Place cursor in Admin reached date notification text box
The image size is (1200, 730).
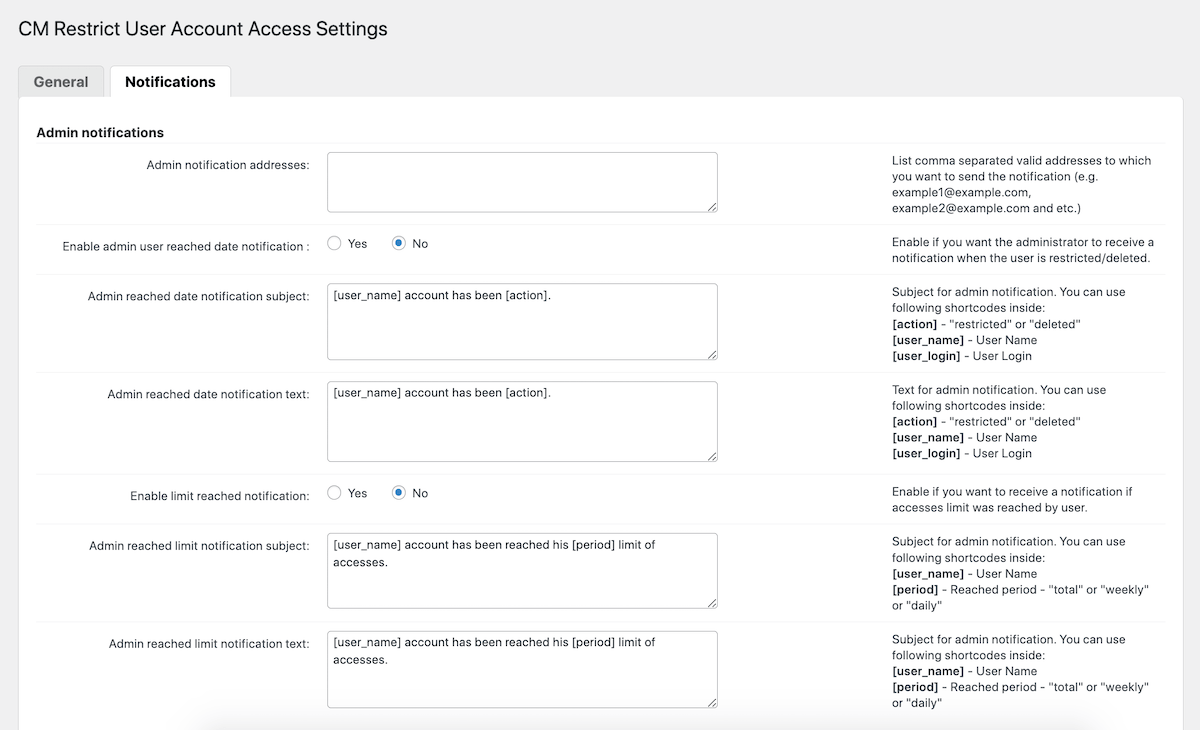coord(521,421)
